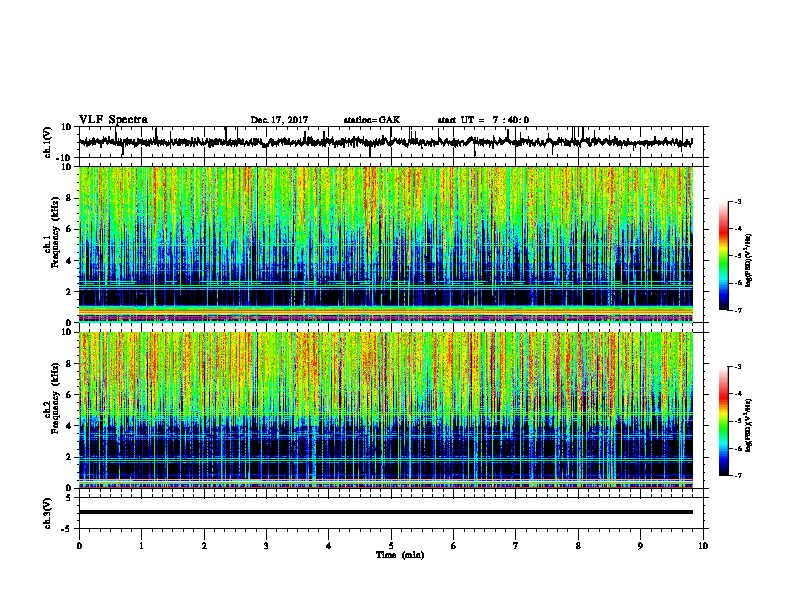Click inside the ch.2 spectrogram panel
The width and height of the screenshot is (792, 612).
tap(385, 410)
